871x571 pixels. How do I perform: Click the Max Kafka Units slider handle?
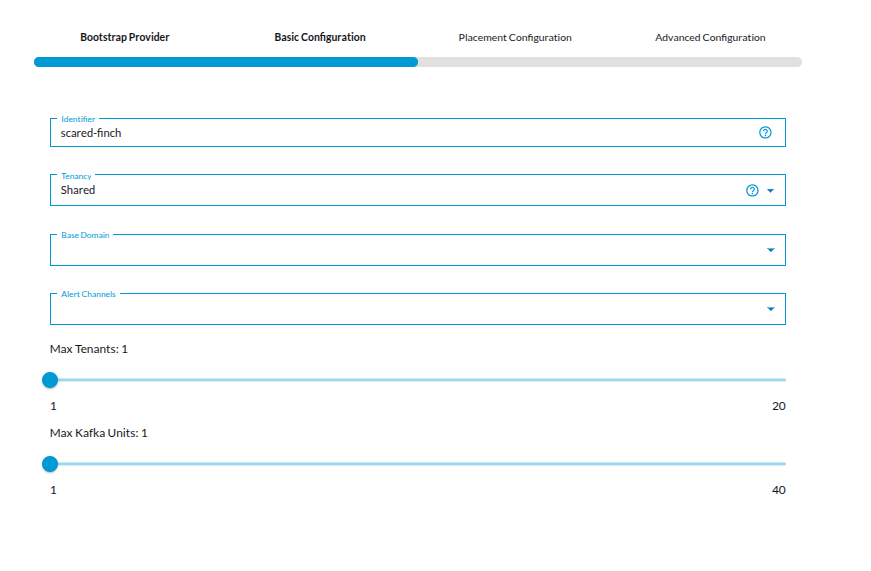point(50,464)
